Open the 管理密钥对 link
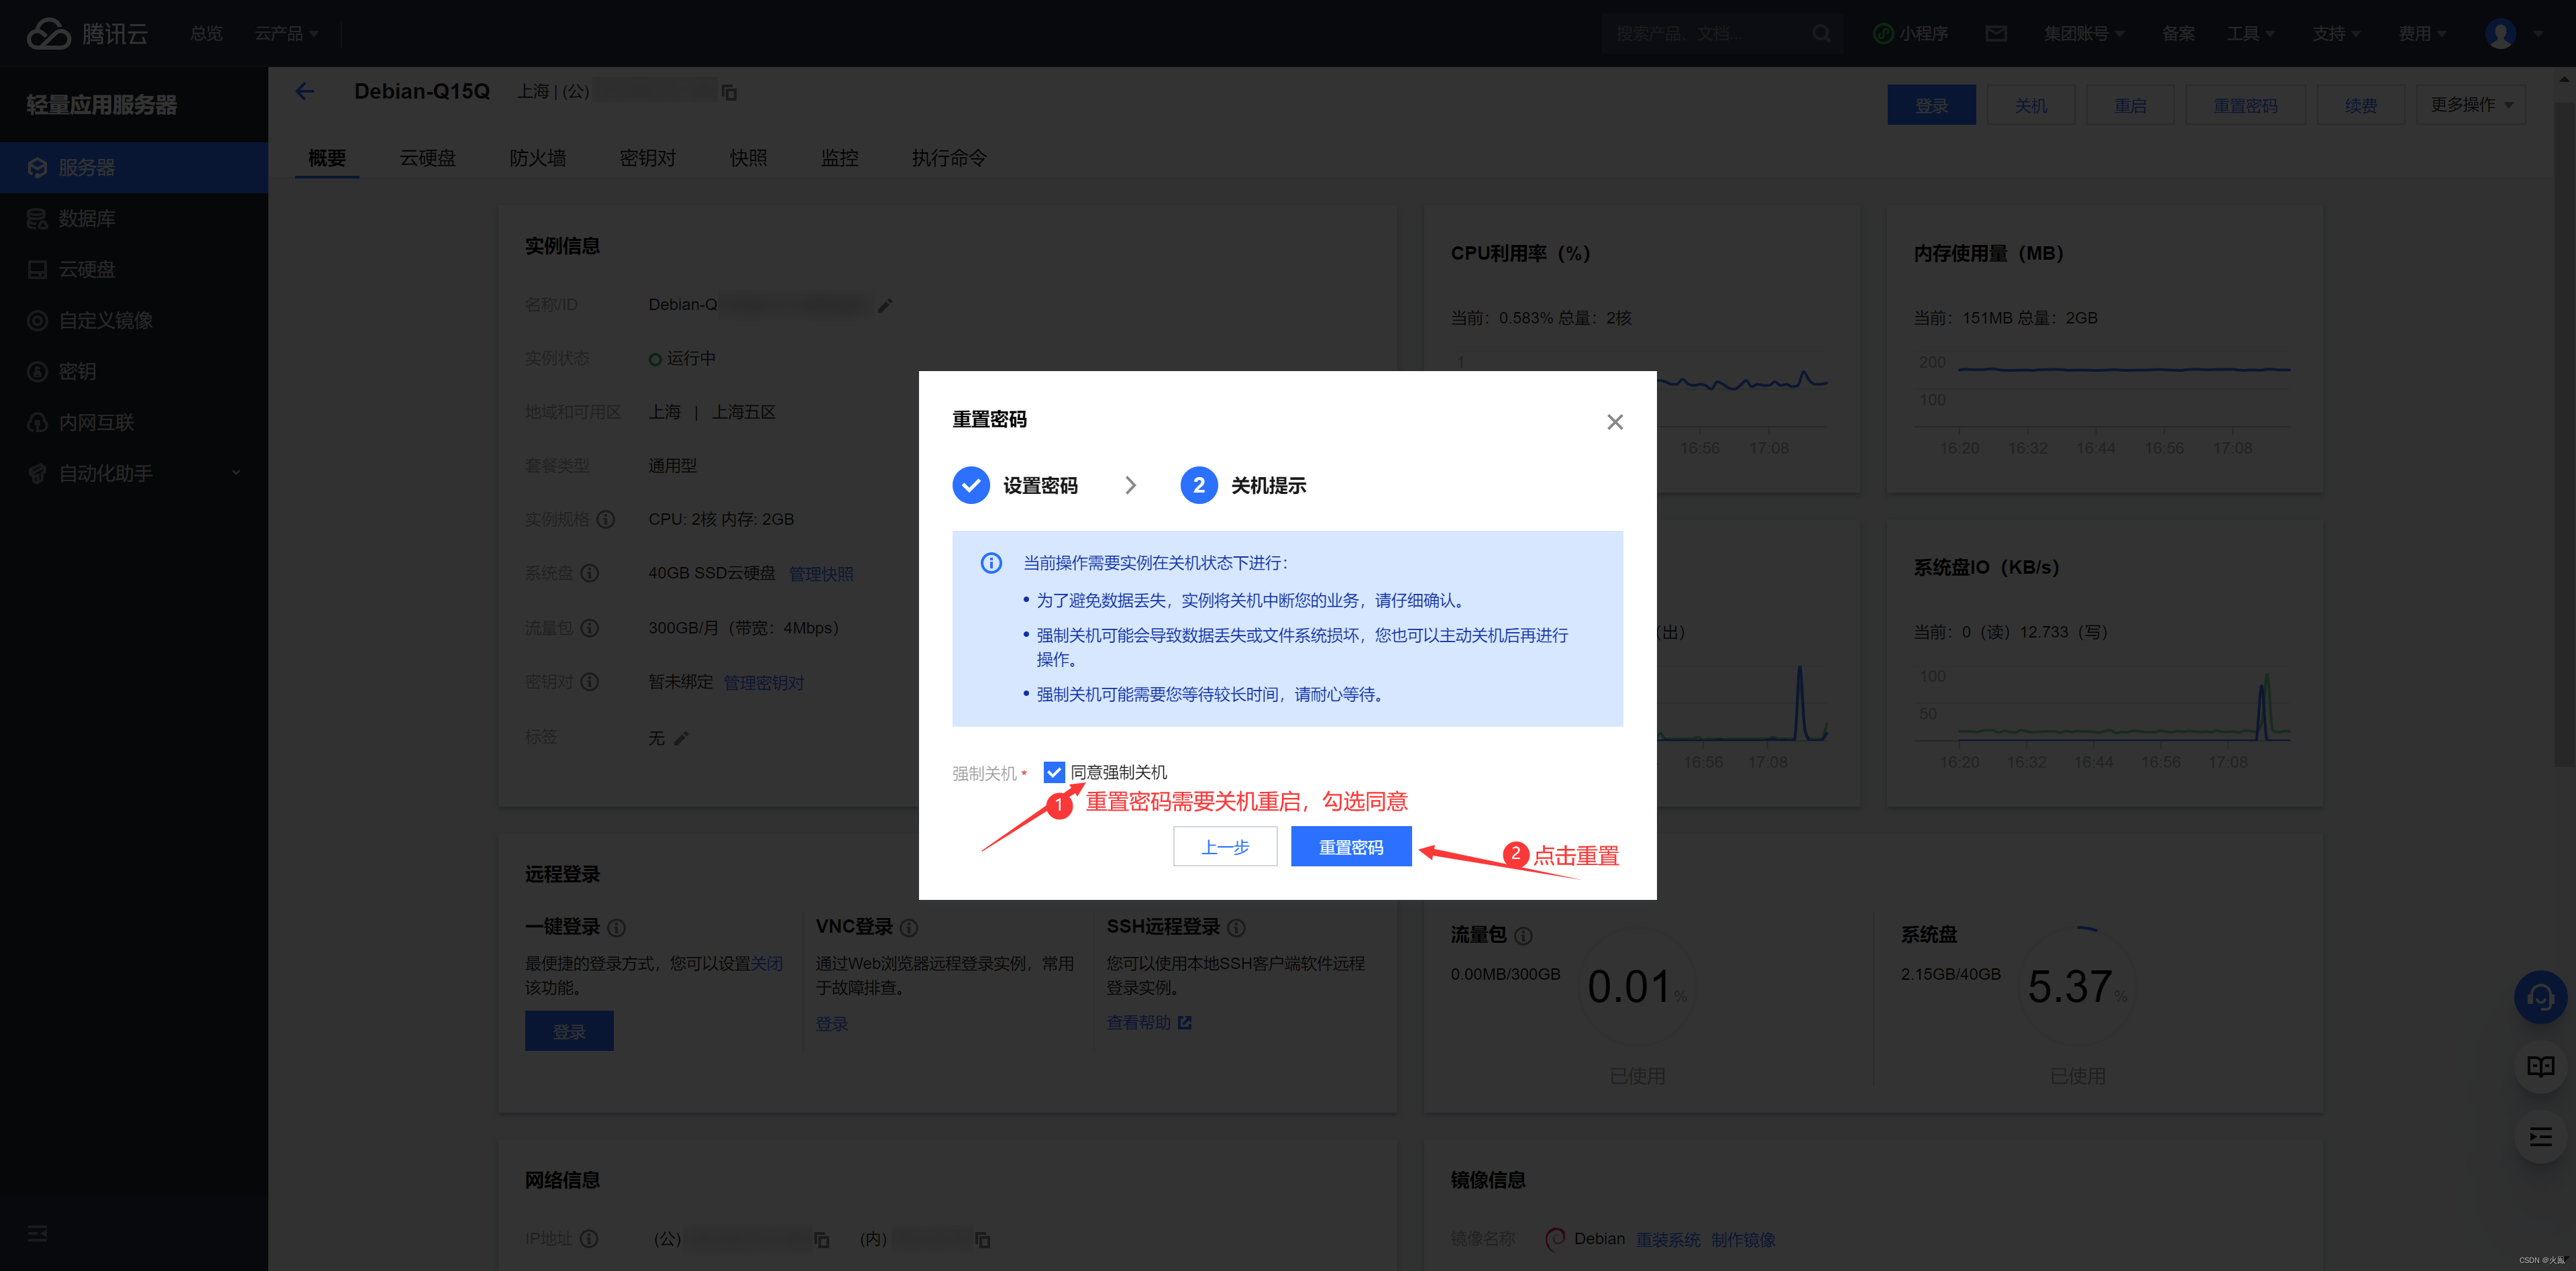Image resolution: width=2576 pixels, height=1271 pixels. pyautogui.click(x=763, y=683)
